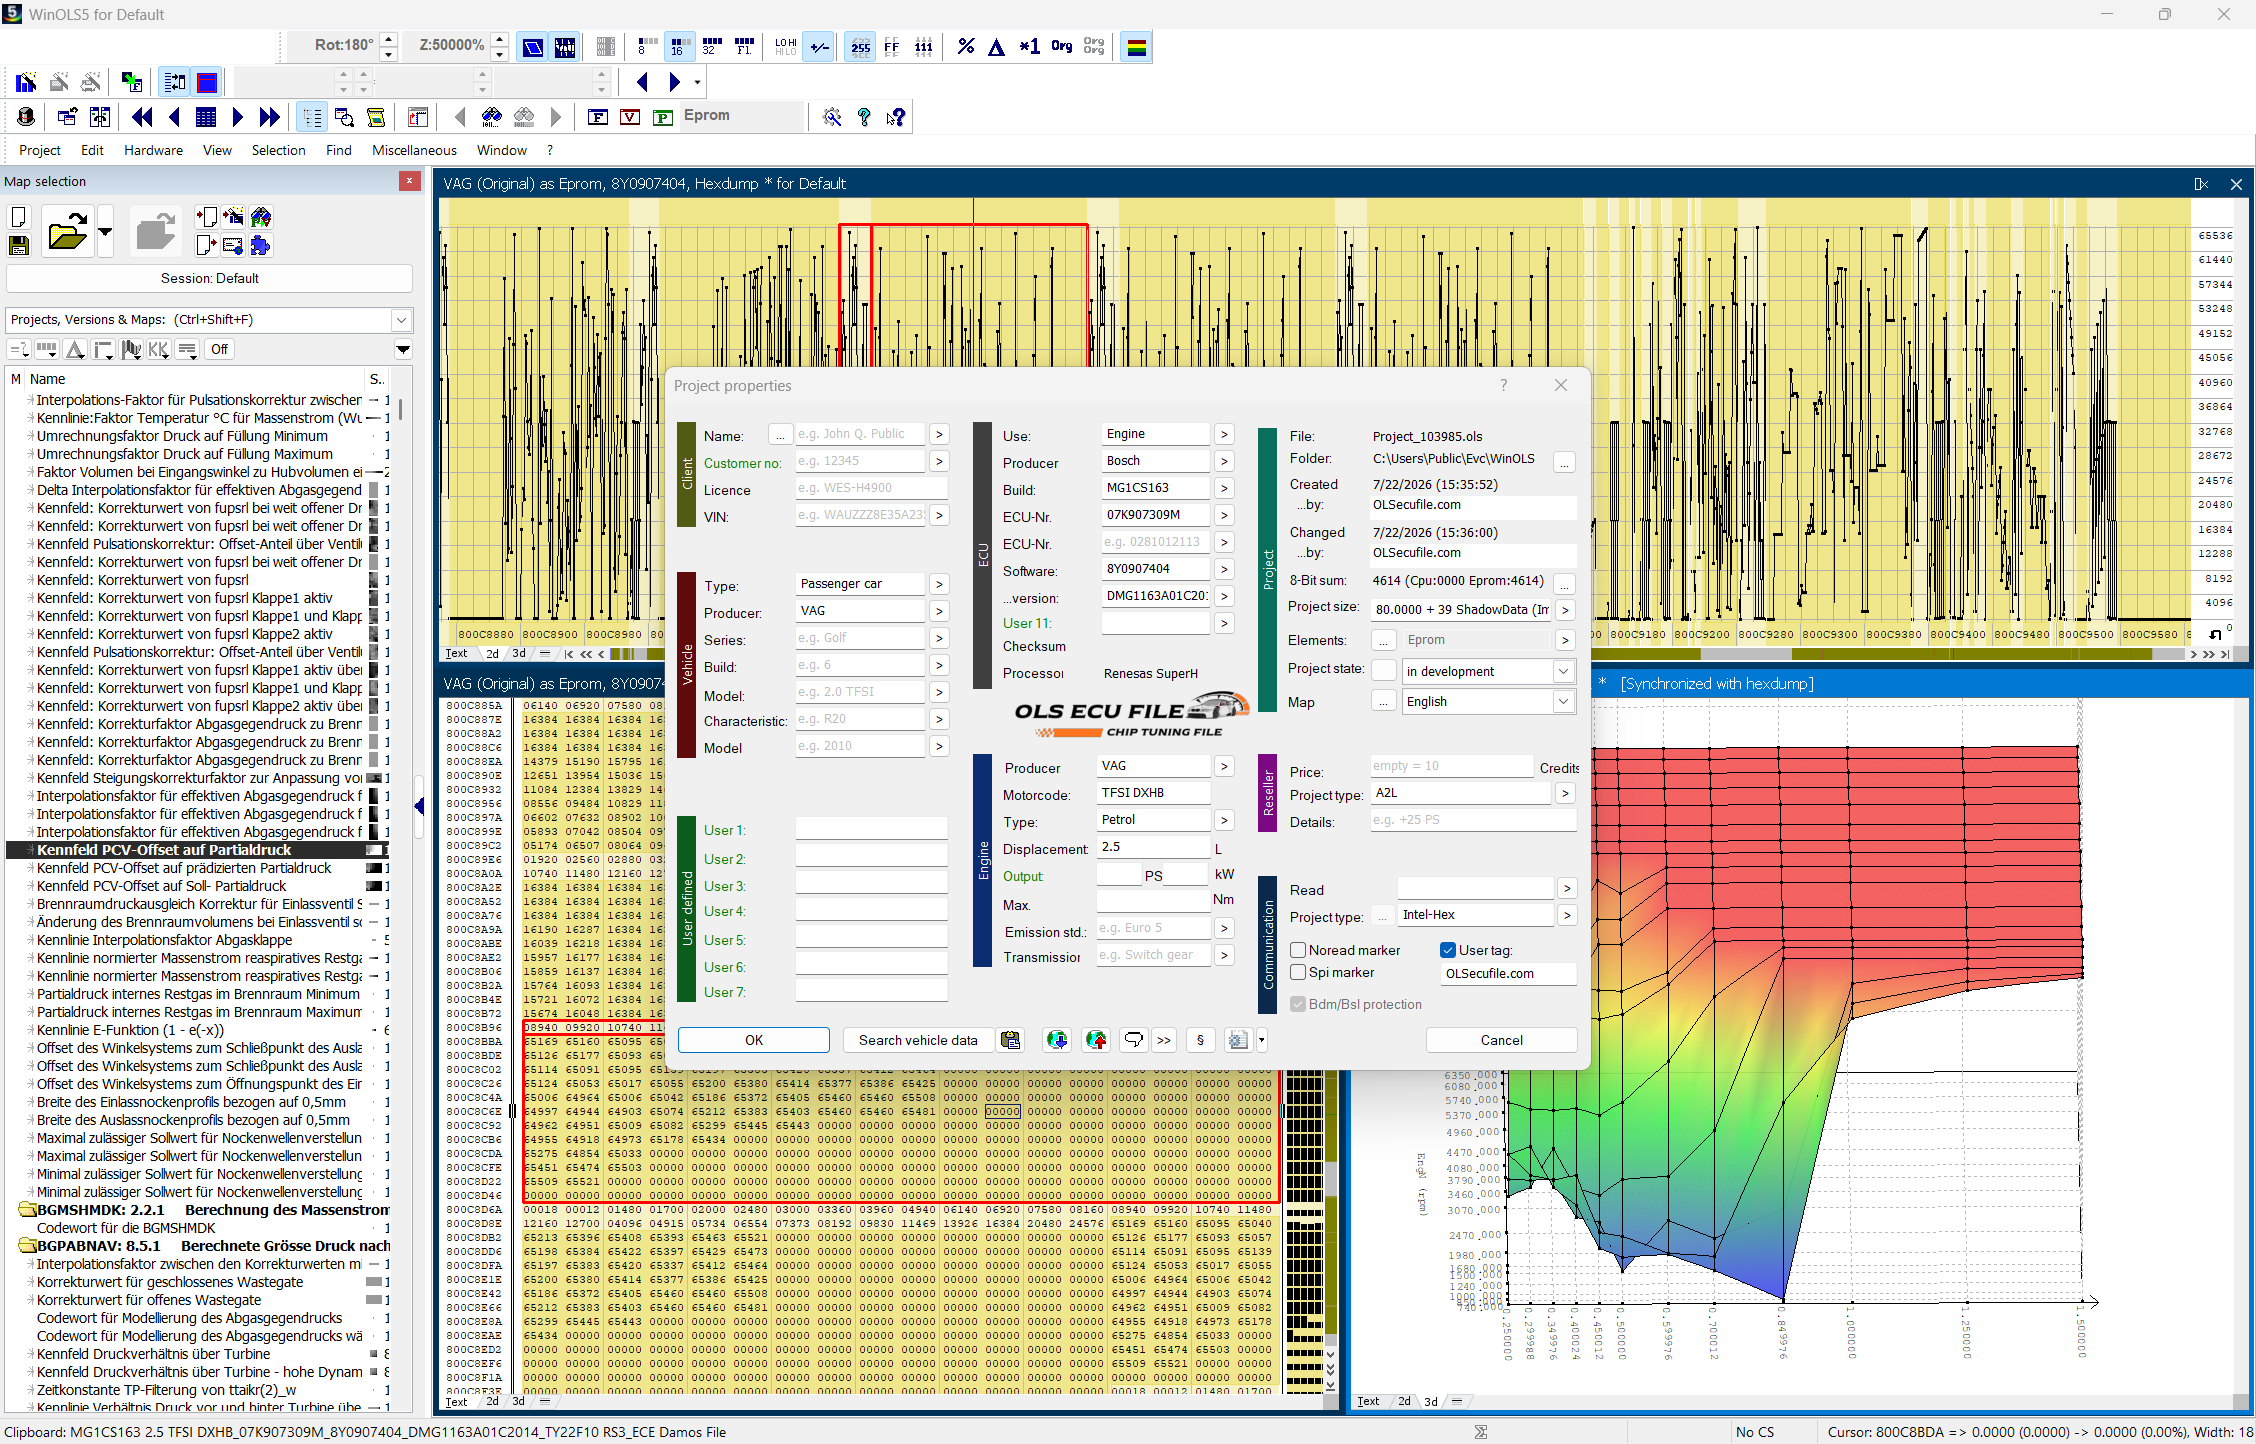Click the percent display toolbar icon
The width and height of the screenshot is (2256, 1444).
tap(965, 46)
